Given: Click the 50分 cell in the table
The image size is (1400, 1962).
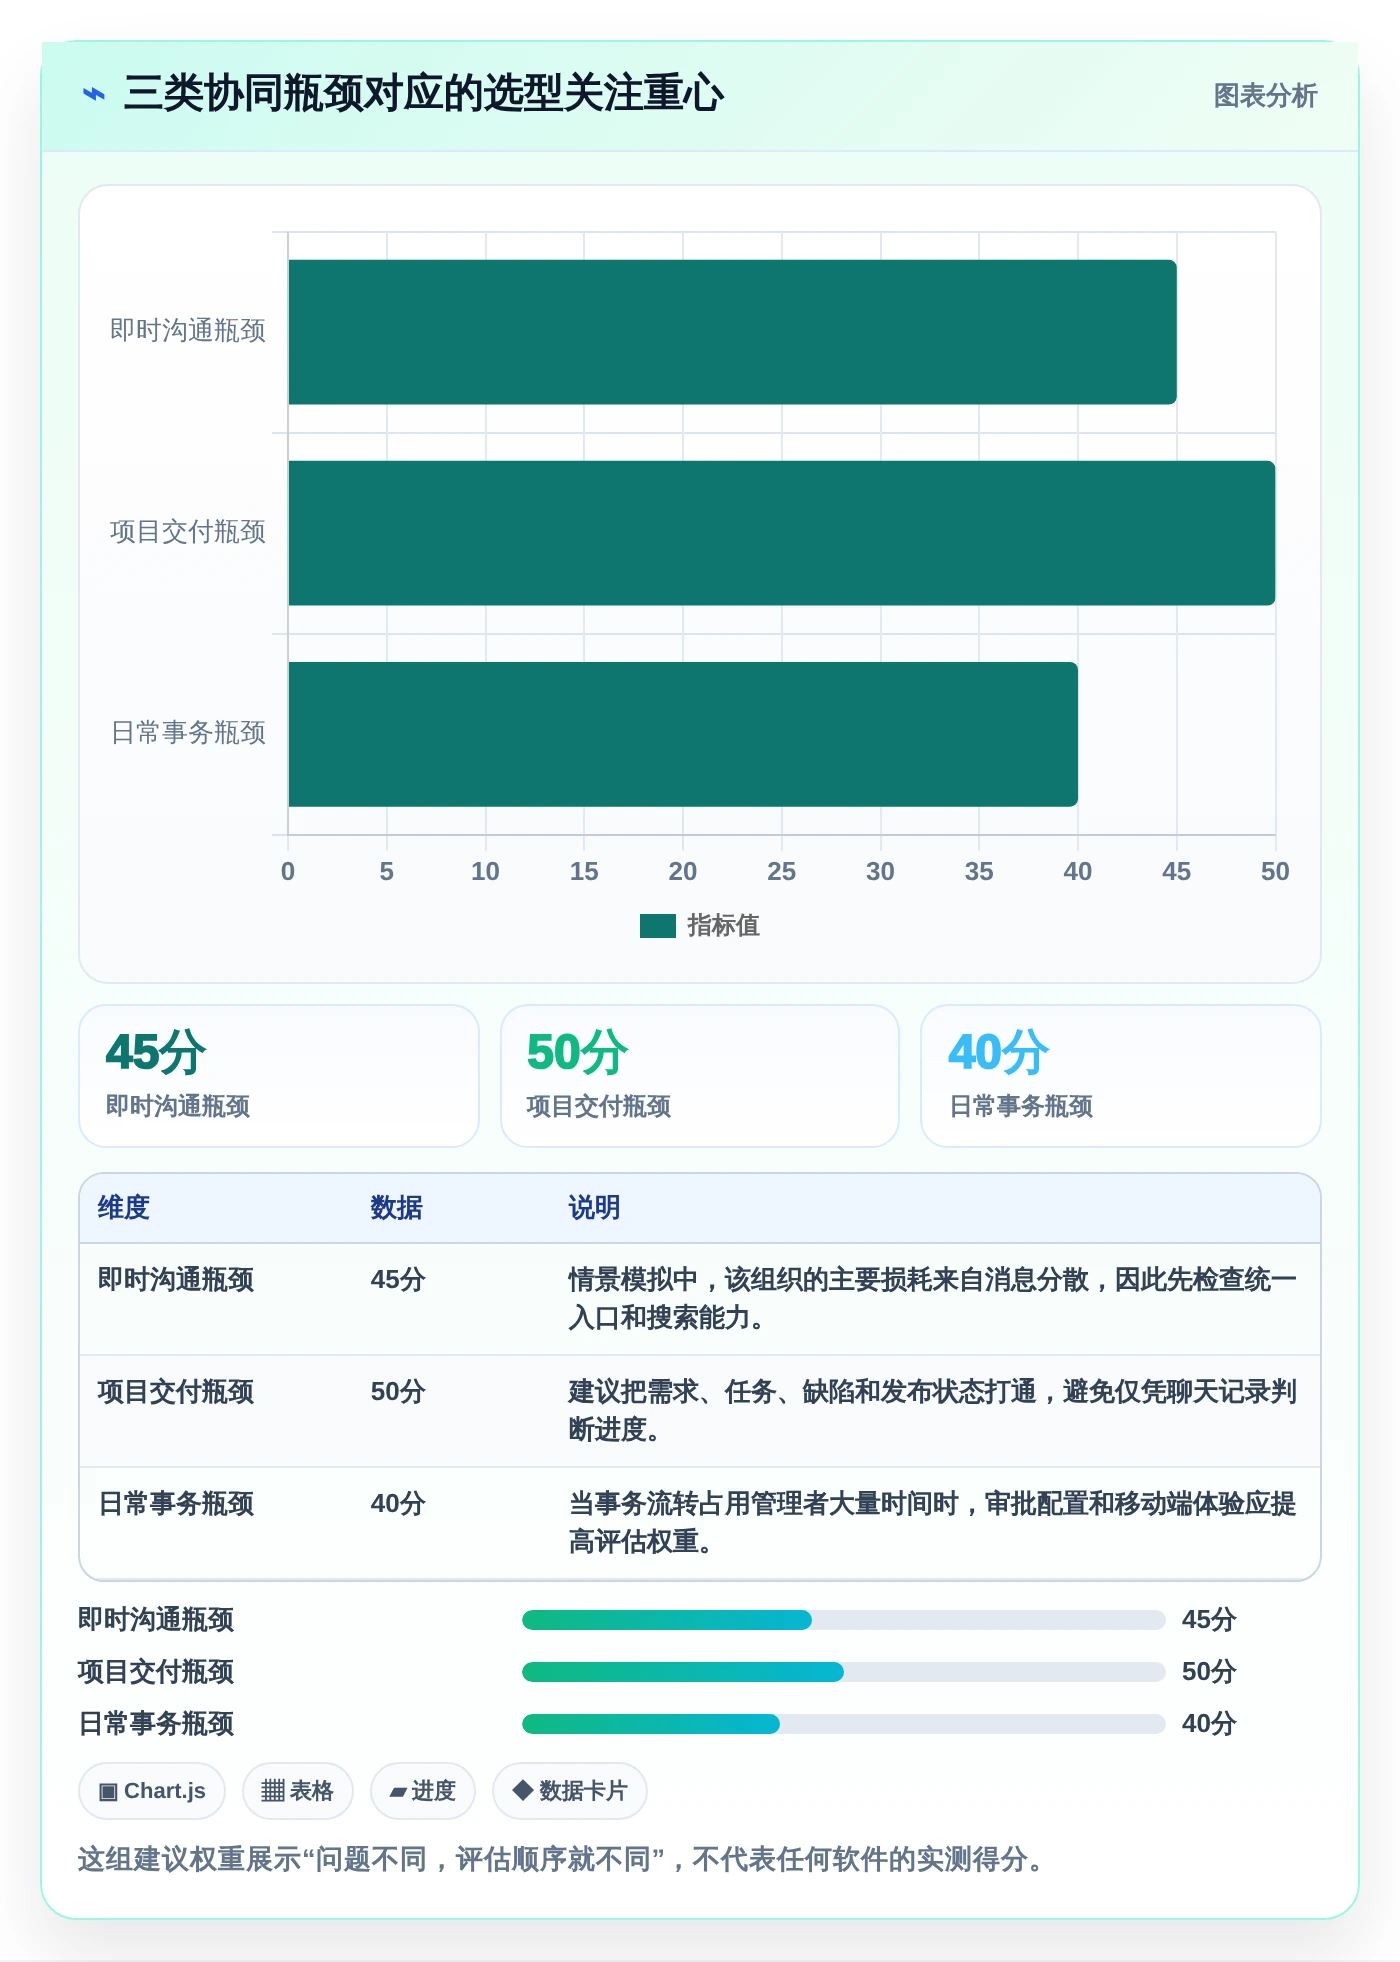Looking at the screenshot, I should click(x=398, y=1392).
